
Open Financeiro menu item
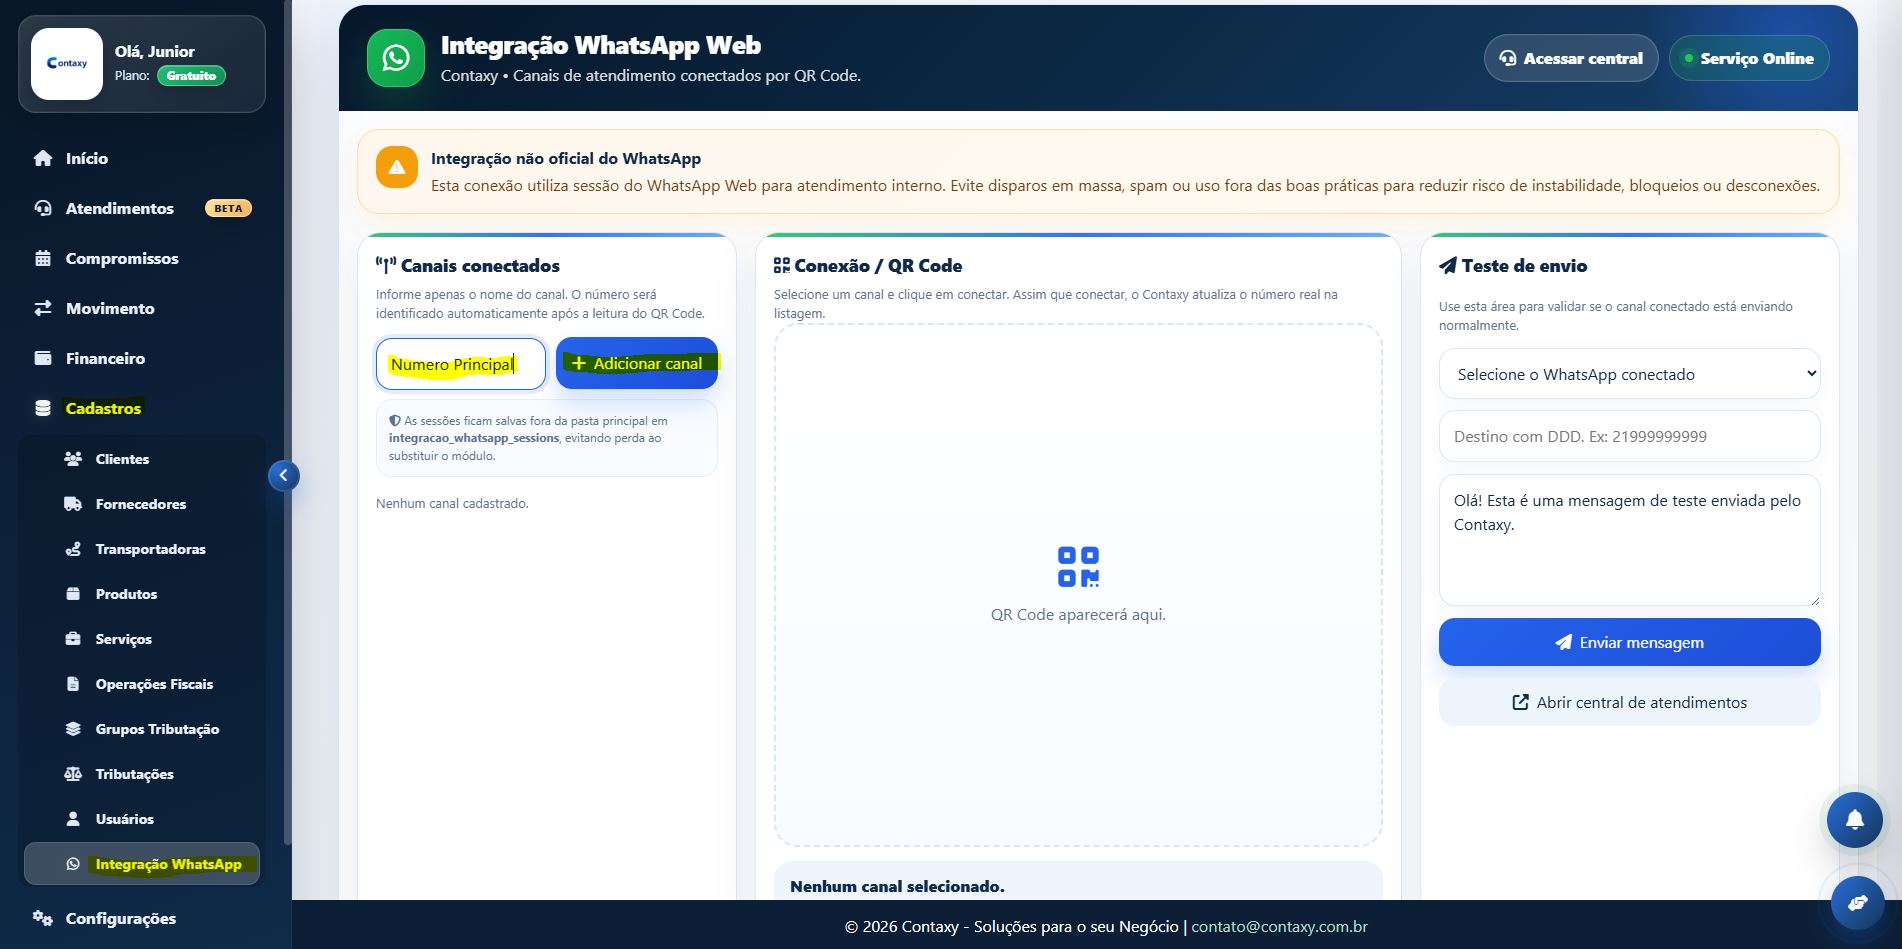pos(140,358)
